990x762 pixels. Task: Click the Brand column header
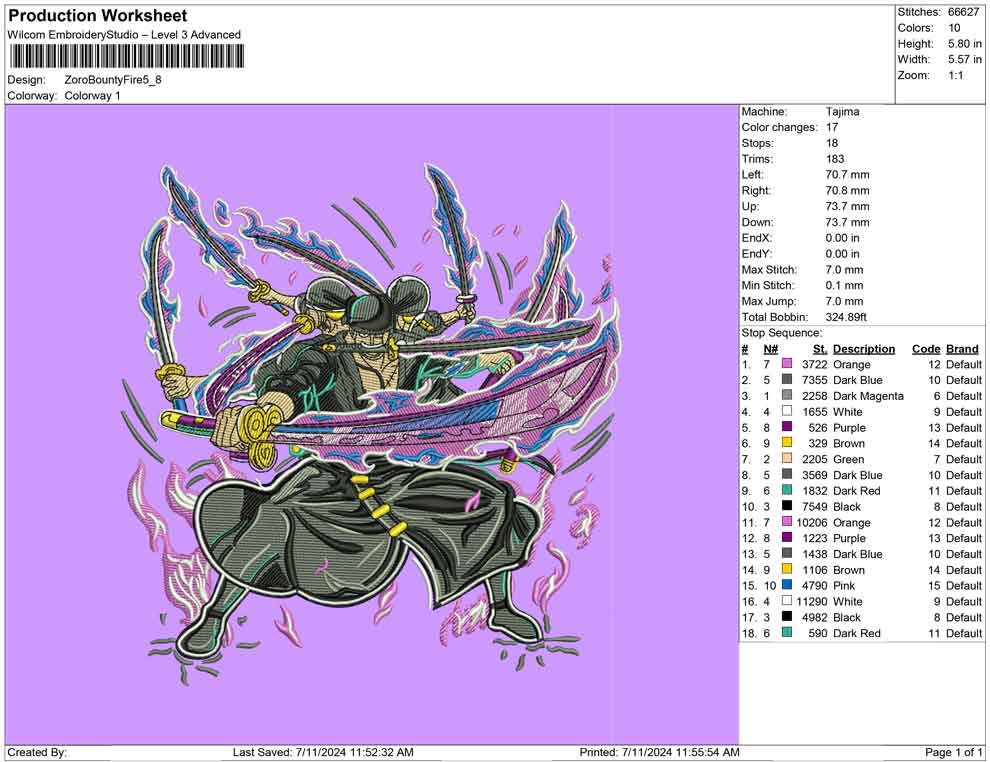pos(963,349)
